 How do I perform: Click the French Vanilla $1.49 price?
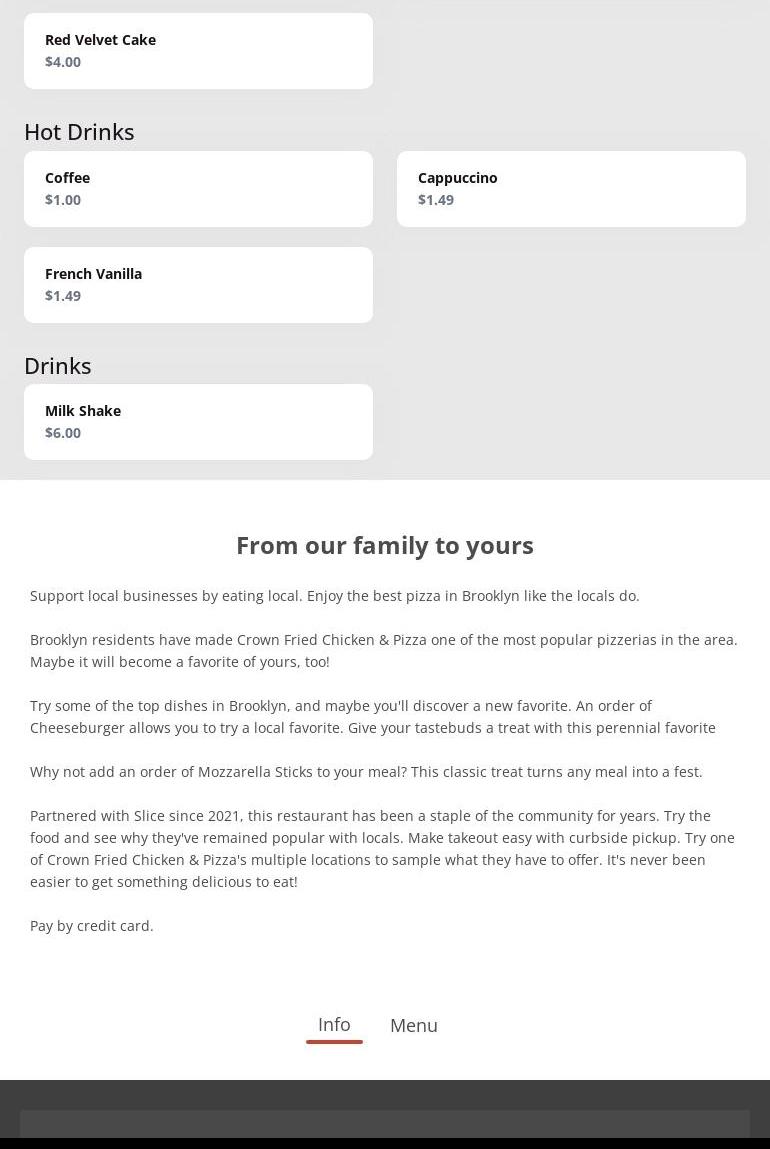point(63,296)
